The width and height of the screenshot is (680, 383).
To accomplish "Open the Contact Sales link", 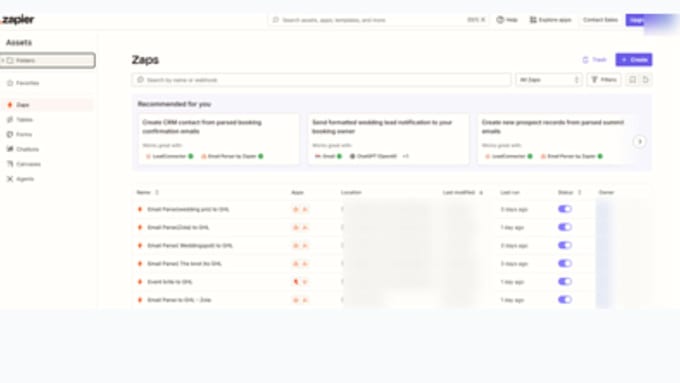I will (600, 20).
